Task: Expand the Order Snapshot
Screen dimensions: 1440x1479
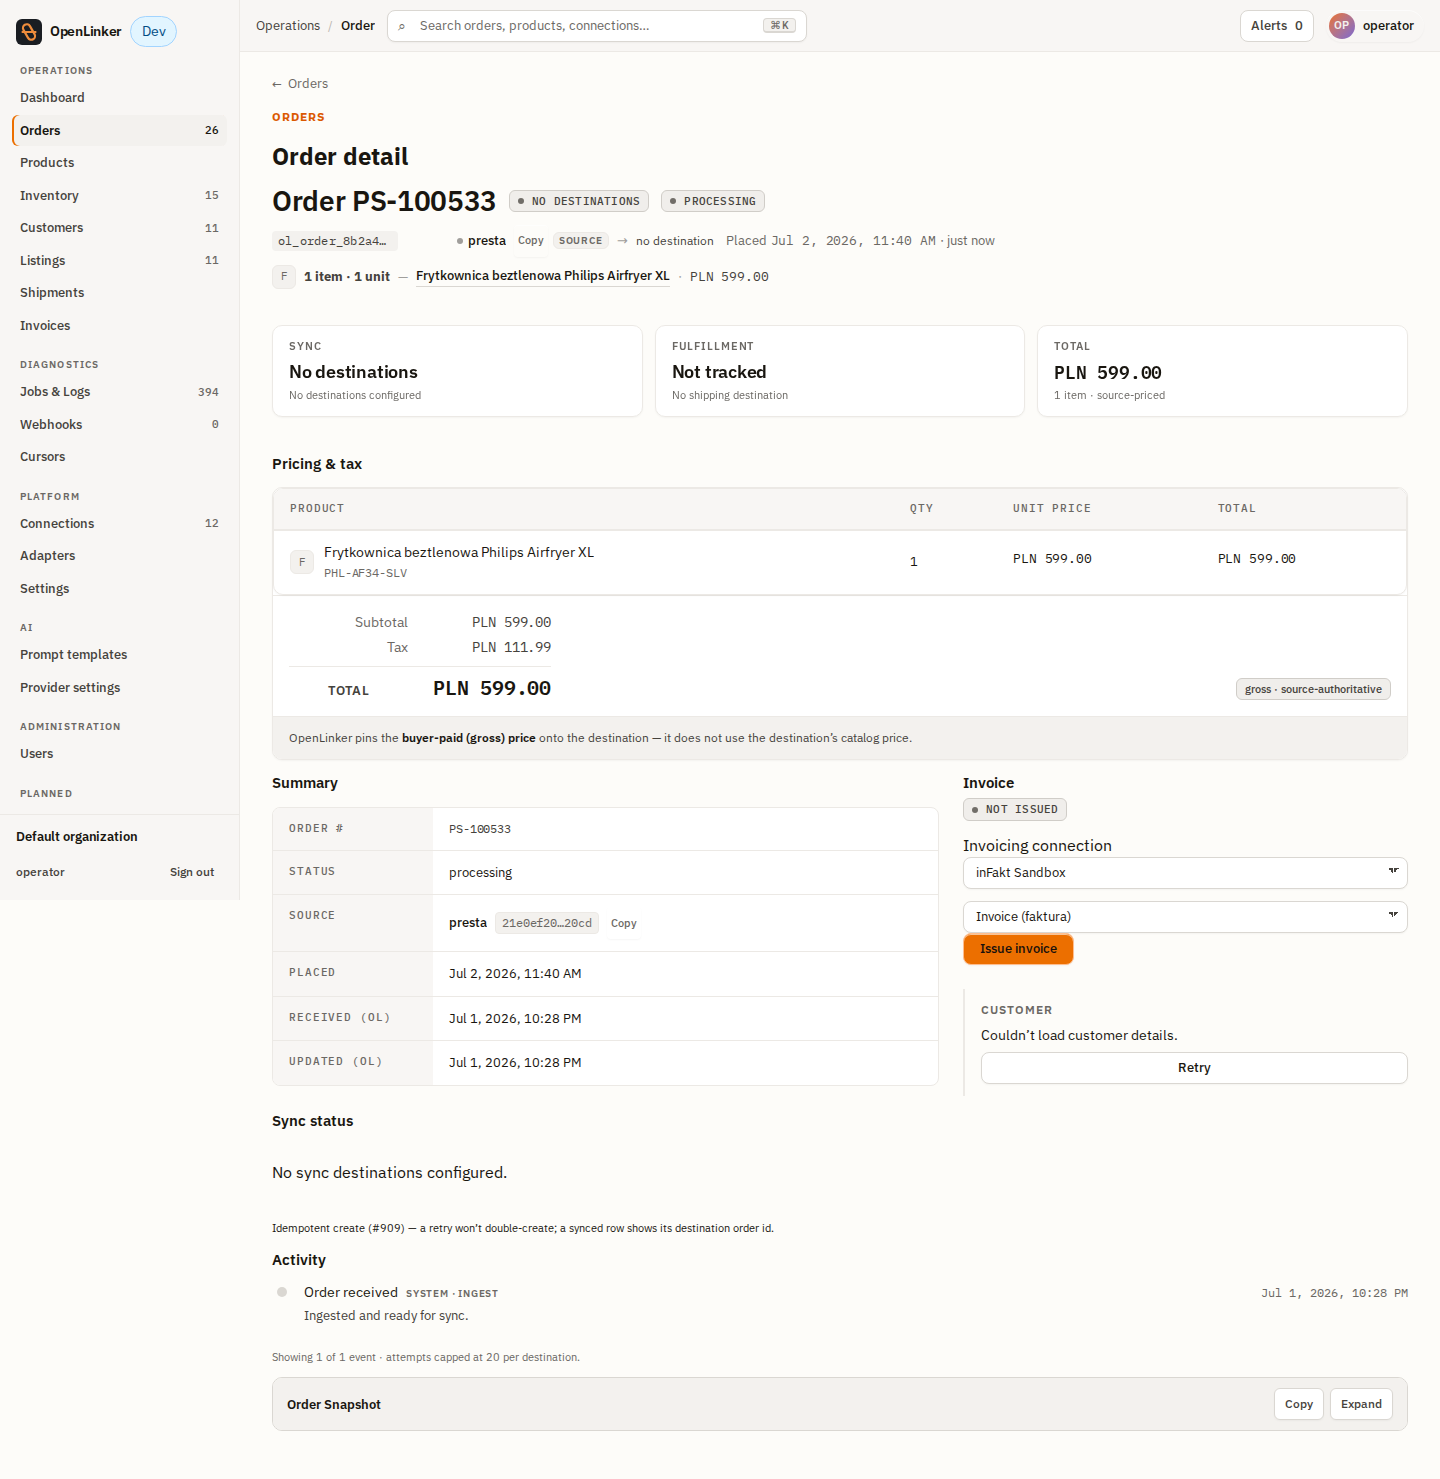Action: click(1361, 1404)
